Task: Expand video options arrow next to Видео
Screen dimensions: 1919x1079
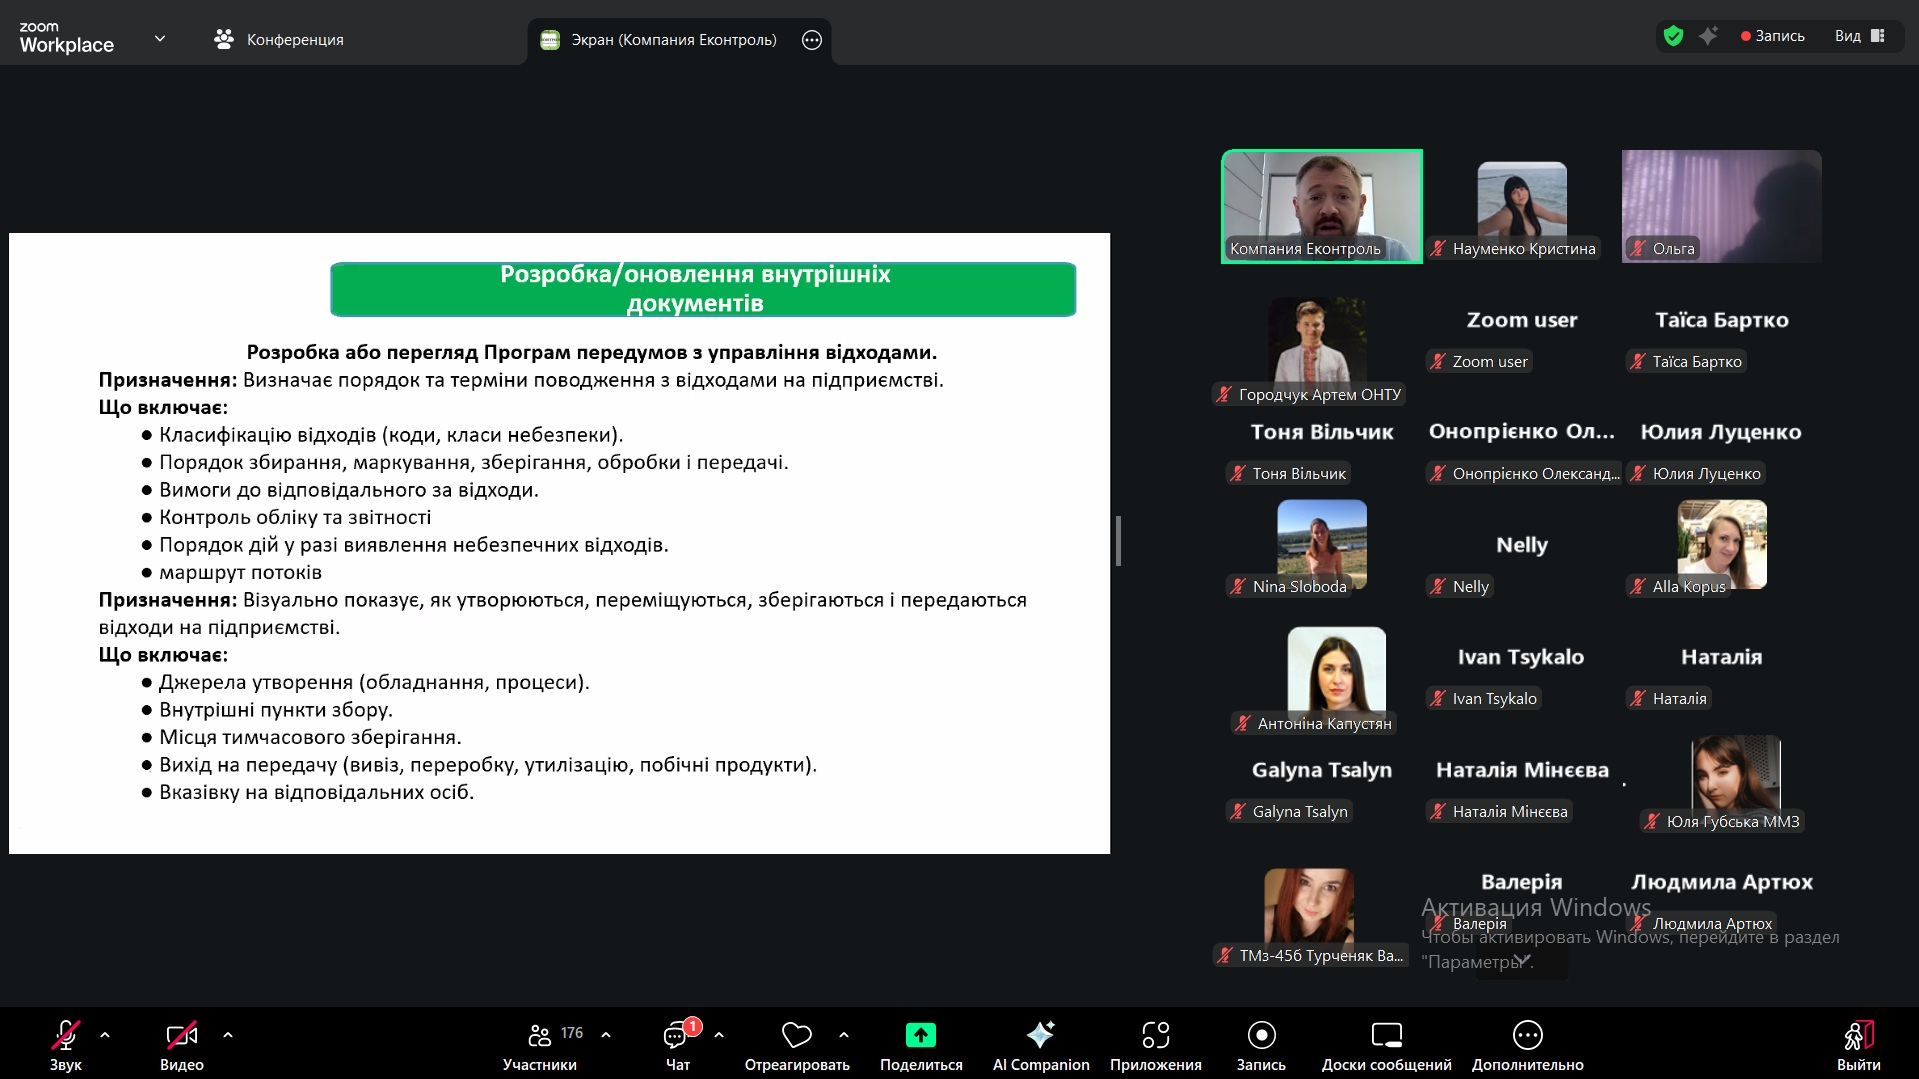Action: tap(228, 1035)
